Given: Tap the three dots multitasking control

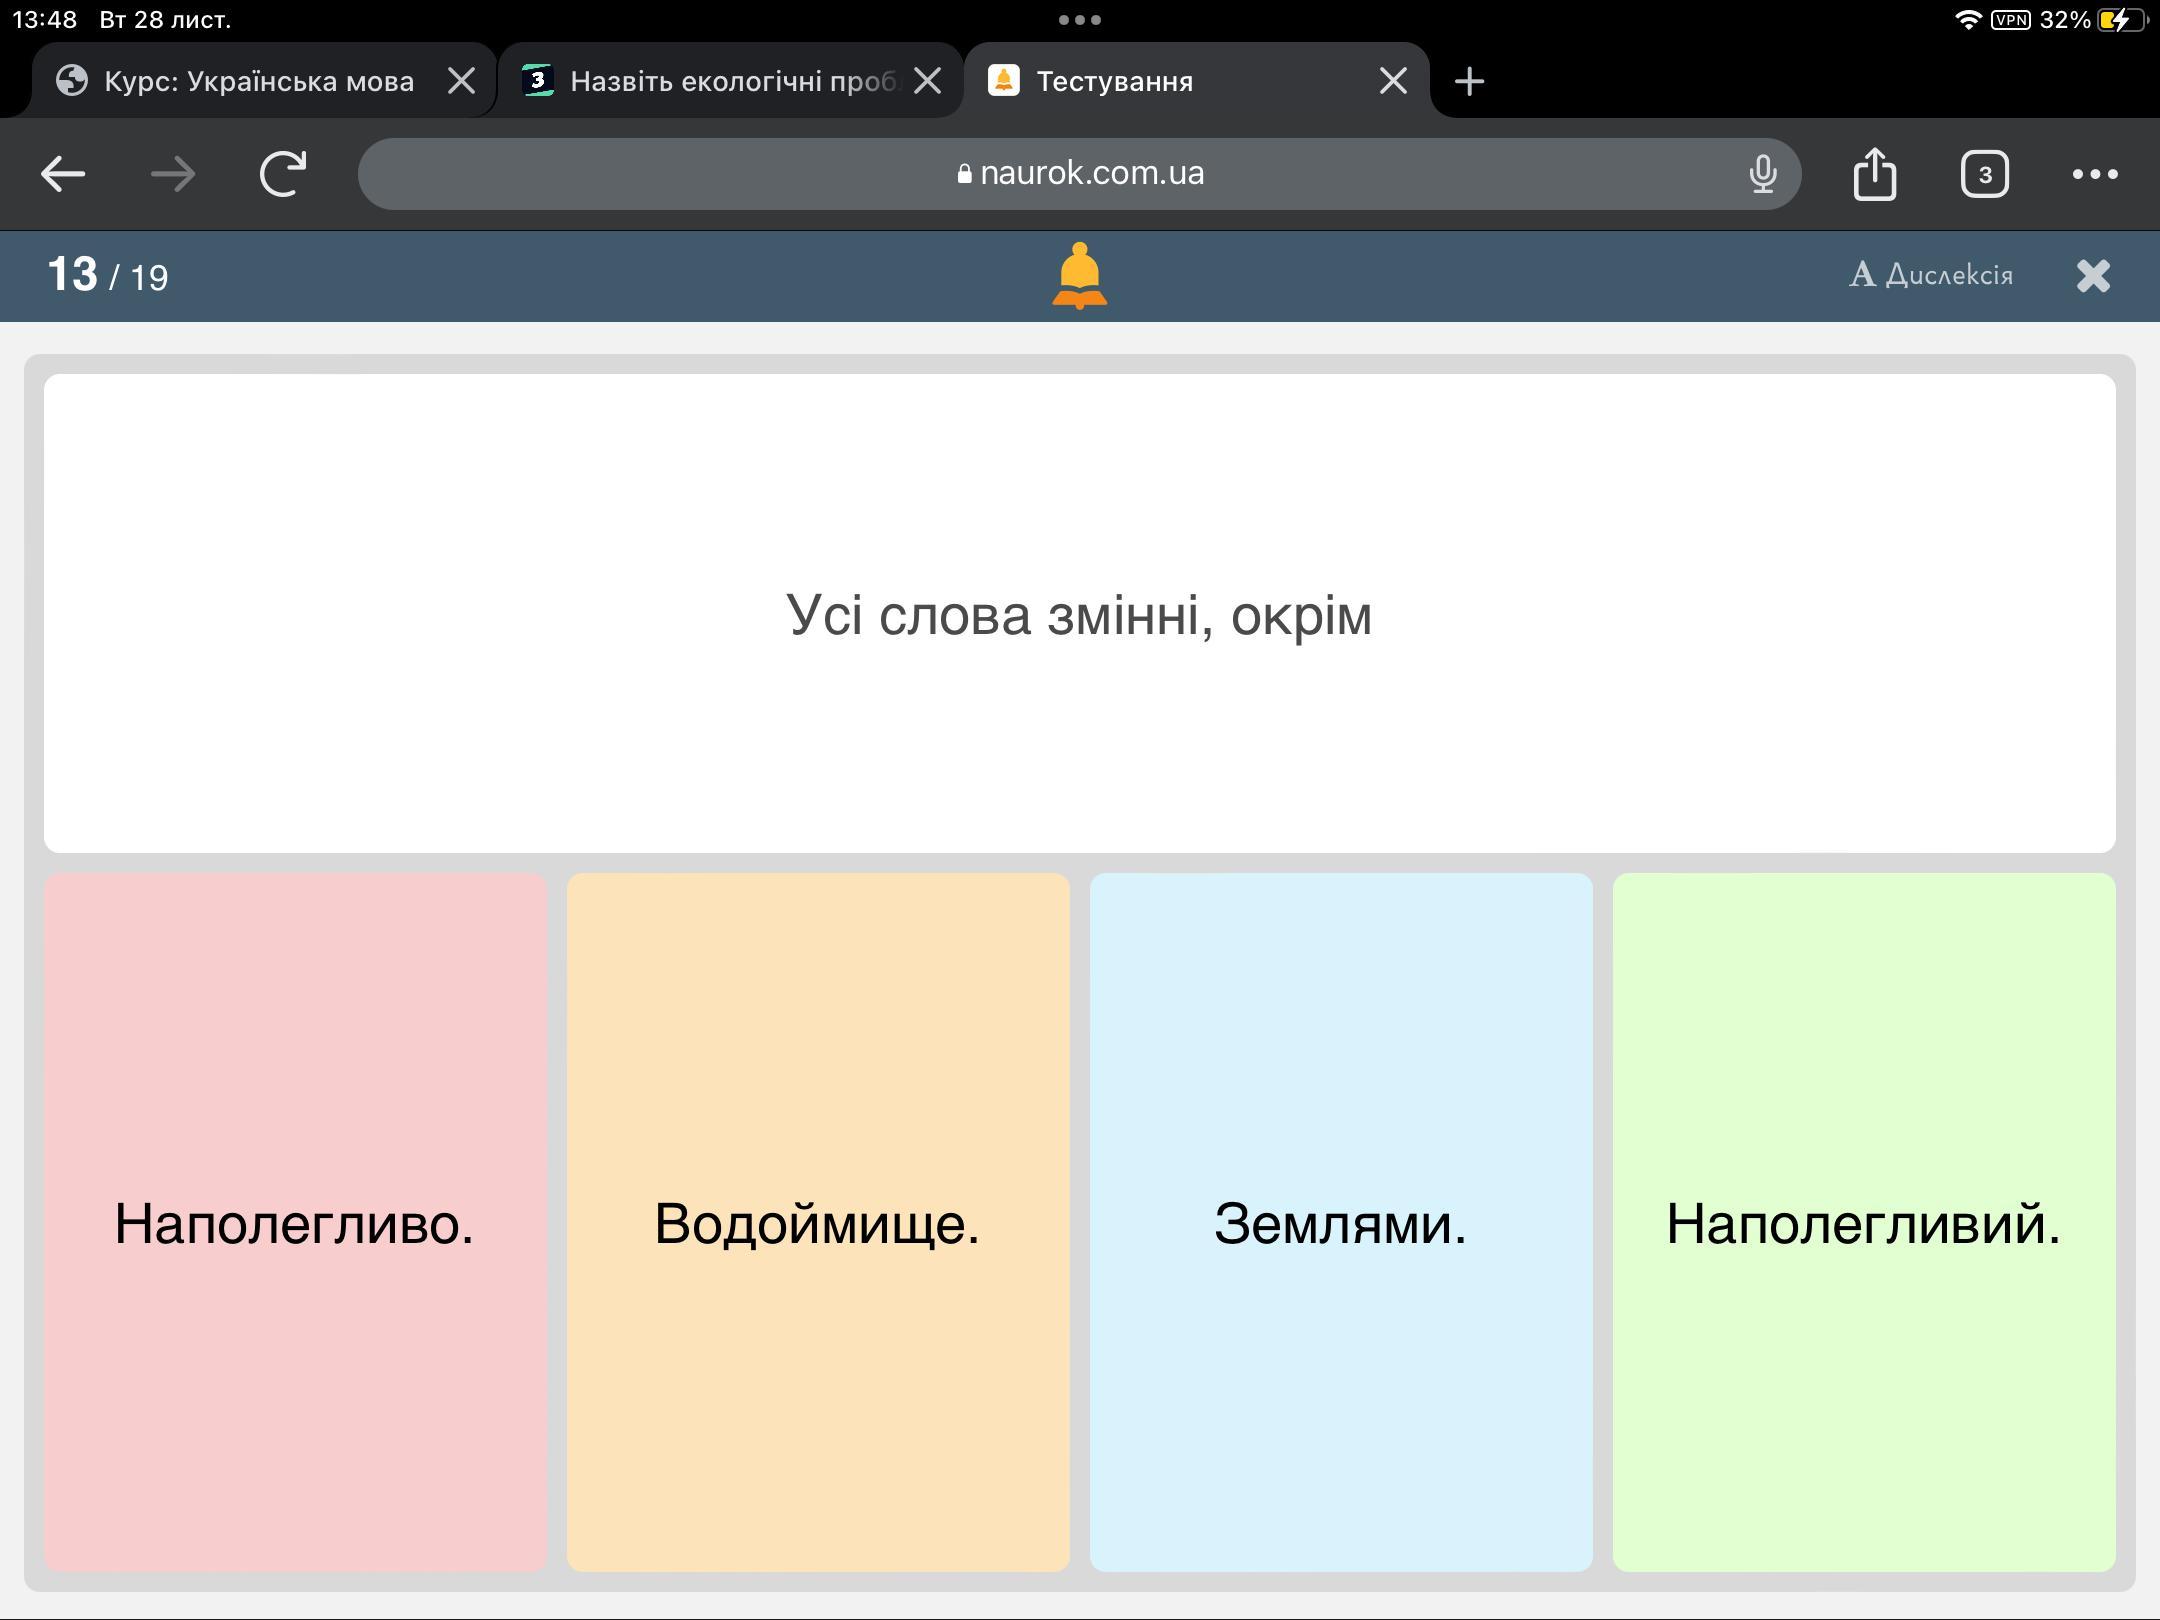Looking at the screenshot, I should pos(1080,20).
